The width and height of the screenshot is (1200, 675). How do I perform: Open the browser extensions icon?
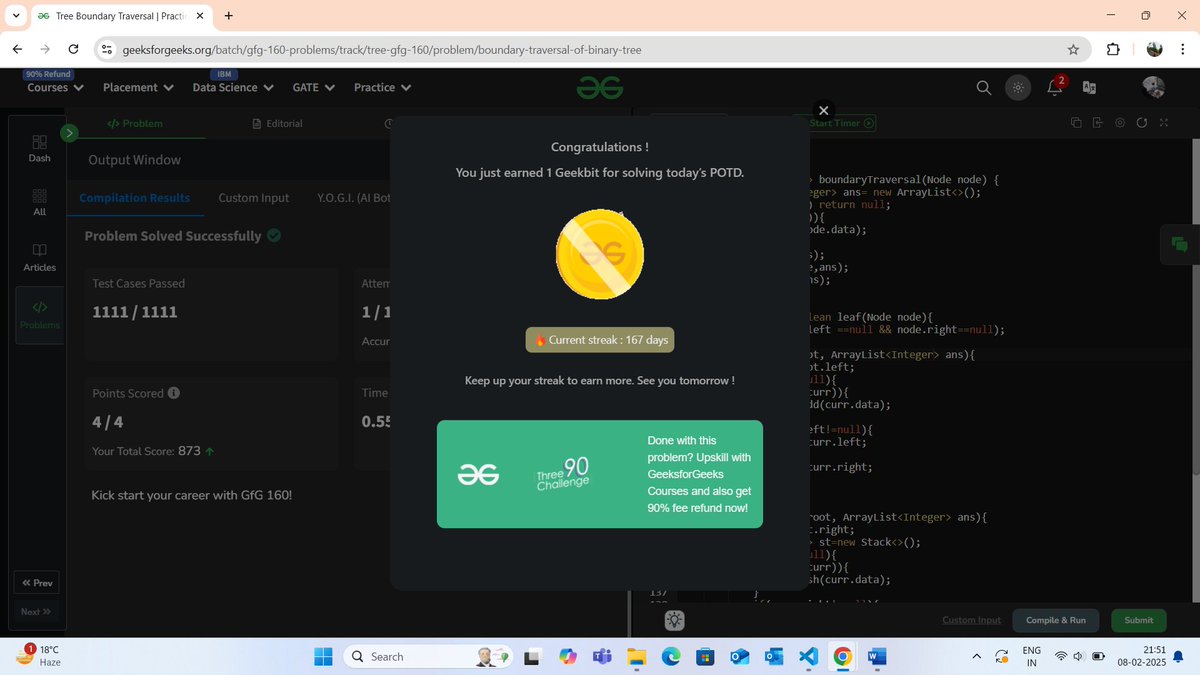click(x=1113, y=49)
